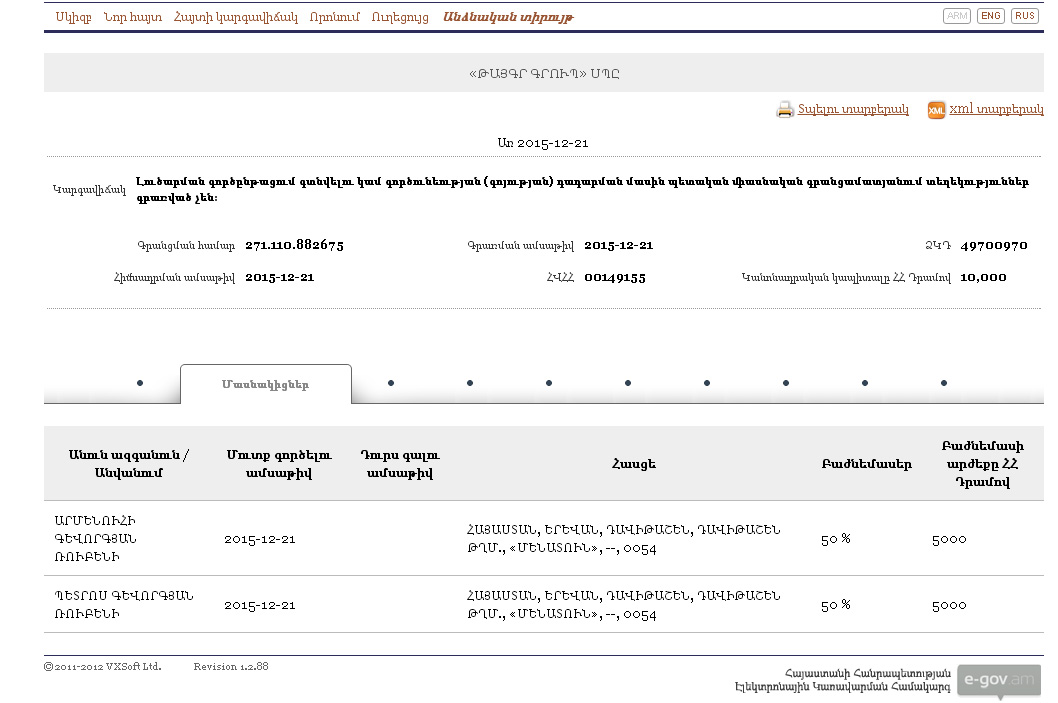
Task: Open the Ուղեցույց menu item
Action: pos(400,17)
